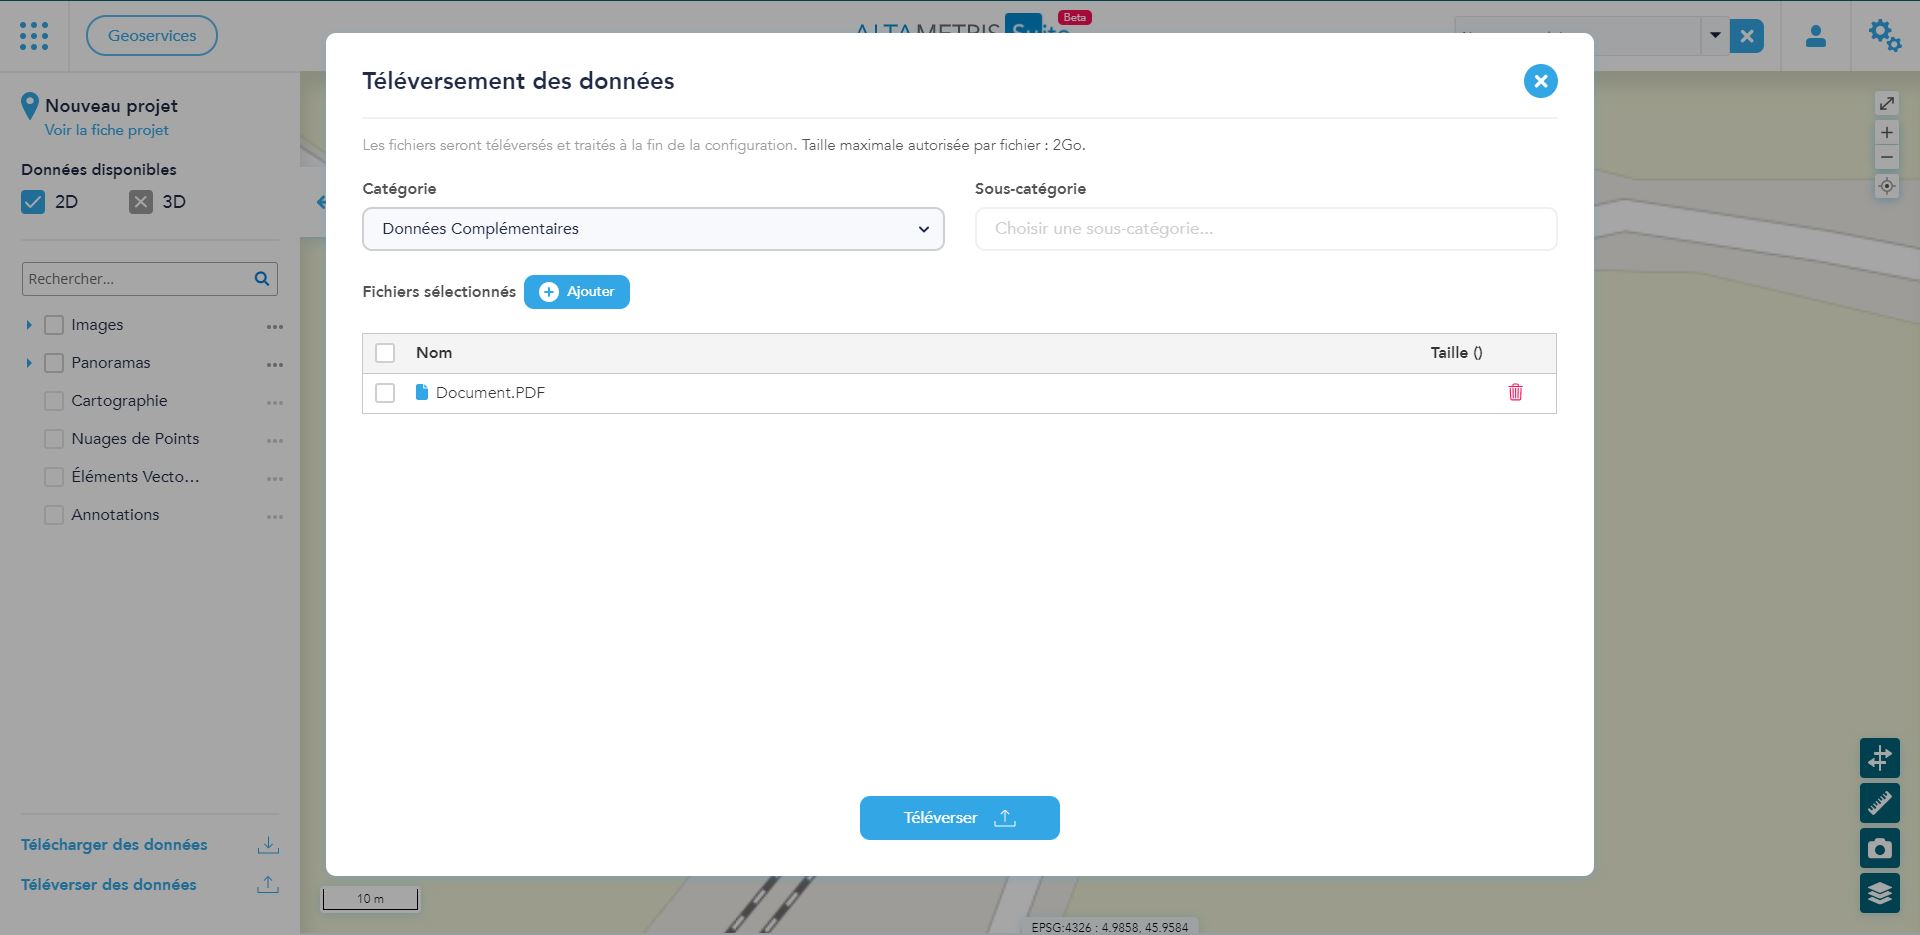The width and height of the screenshot is (1920, 935).
Task: Center map on my location
Action: [x=1886, y=186]
